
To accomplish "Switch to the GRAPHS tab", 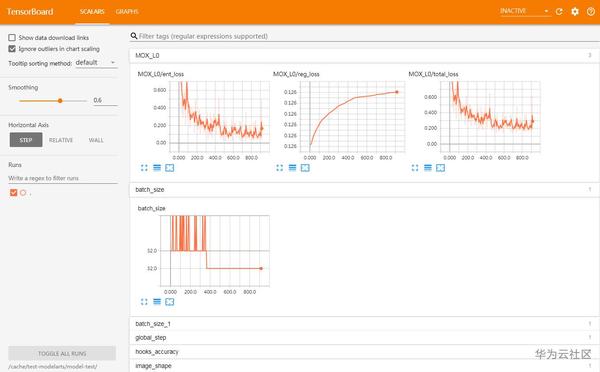I will click(127, 12).
